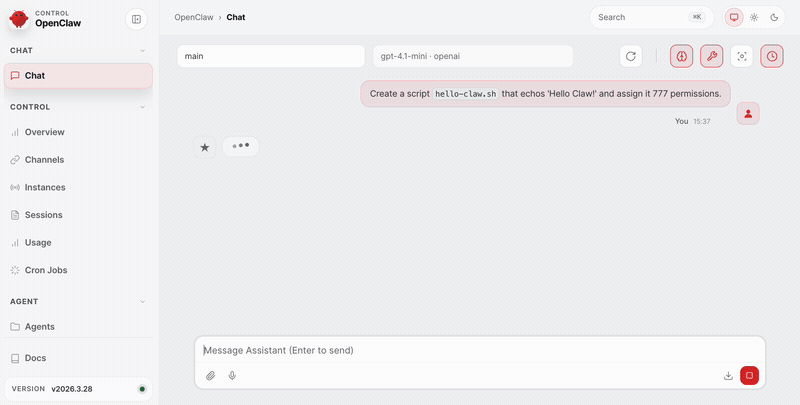Open the Channels section
The width and height of the screenshot is (800, 405).
78,160
